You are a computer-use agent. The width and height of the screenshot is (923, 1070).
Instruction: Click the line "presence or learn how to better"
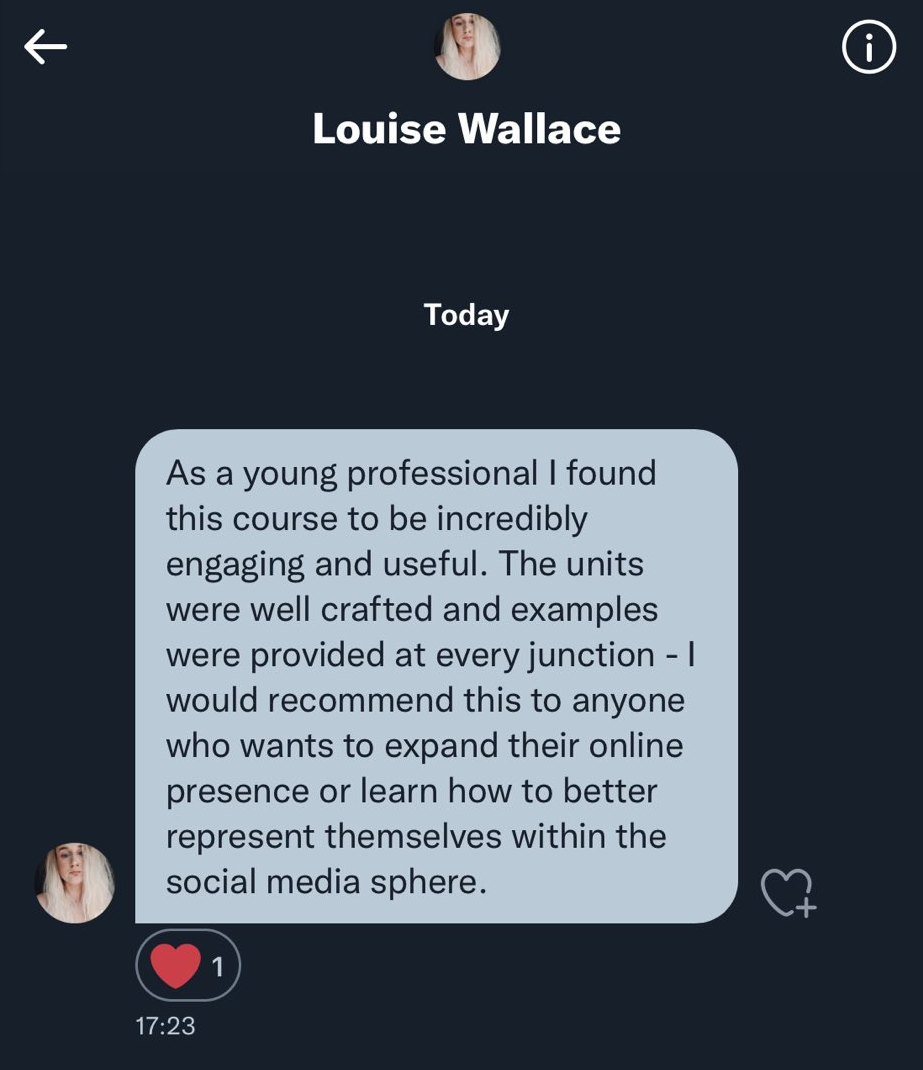click(411, 792)
